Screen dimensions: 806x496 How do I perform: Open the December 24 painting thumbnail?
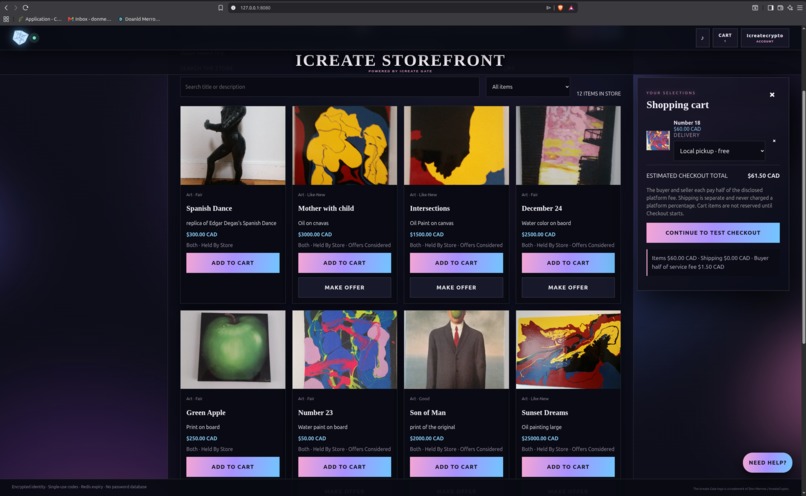(x=568, y=145)
